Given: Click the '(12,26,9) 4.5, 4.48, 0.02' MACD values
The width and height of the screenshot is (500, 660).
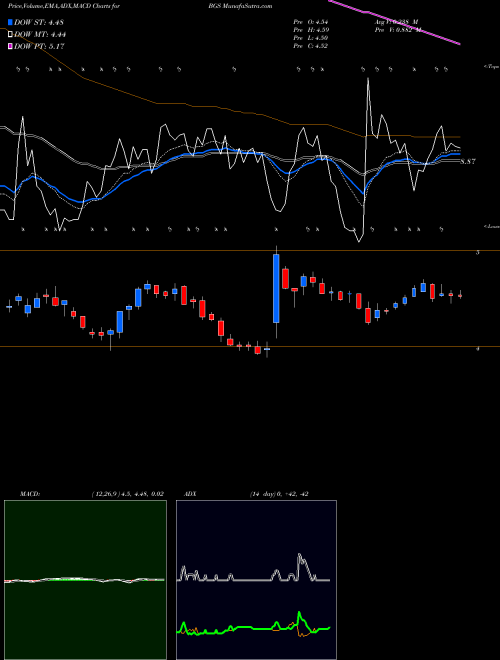Looking at the screenshot, I should click(127, 494).
